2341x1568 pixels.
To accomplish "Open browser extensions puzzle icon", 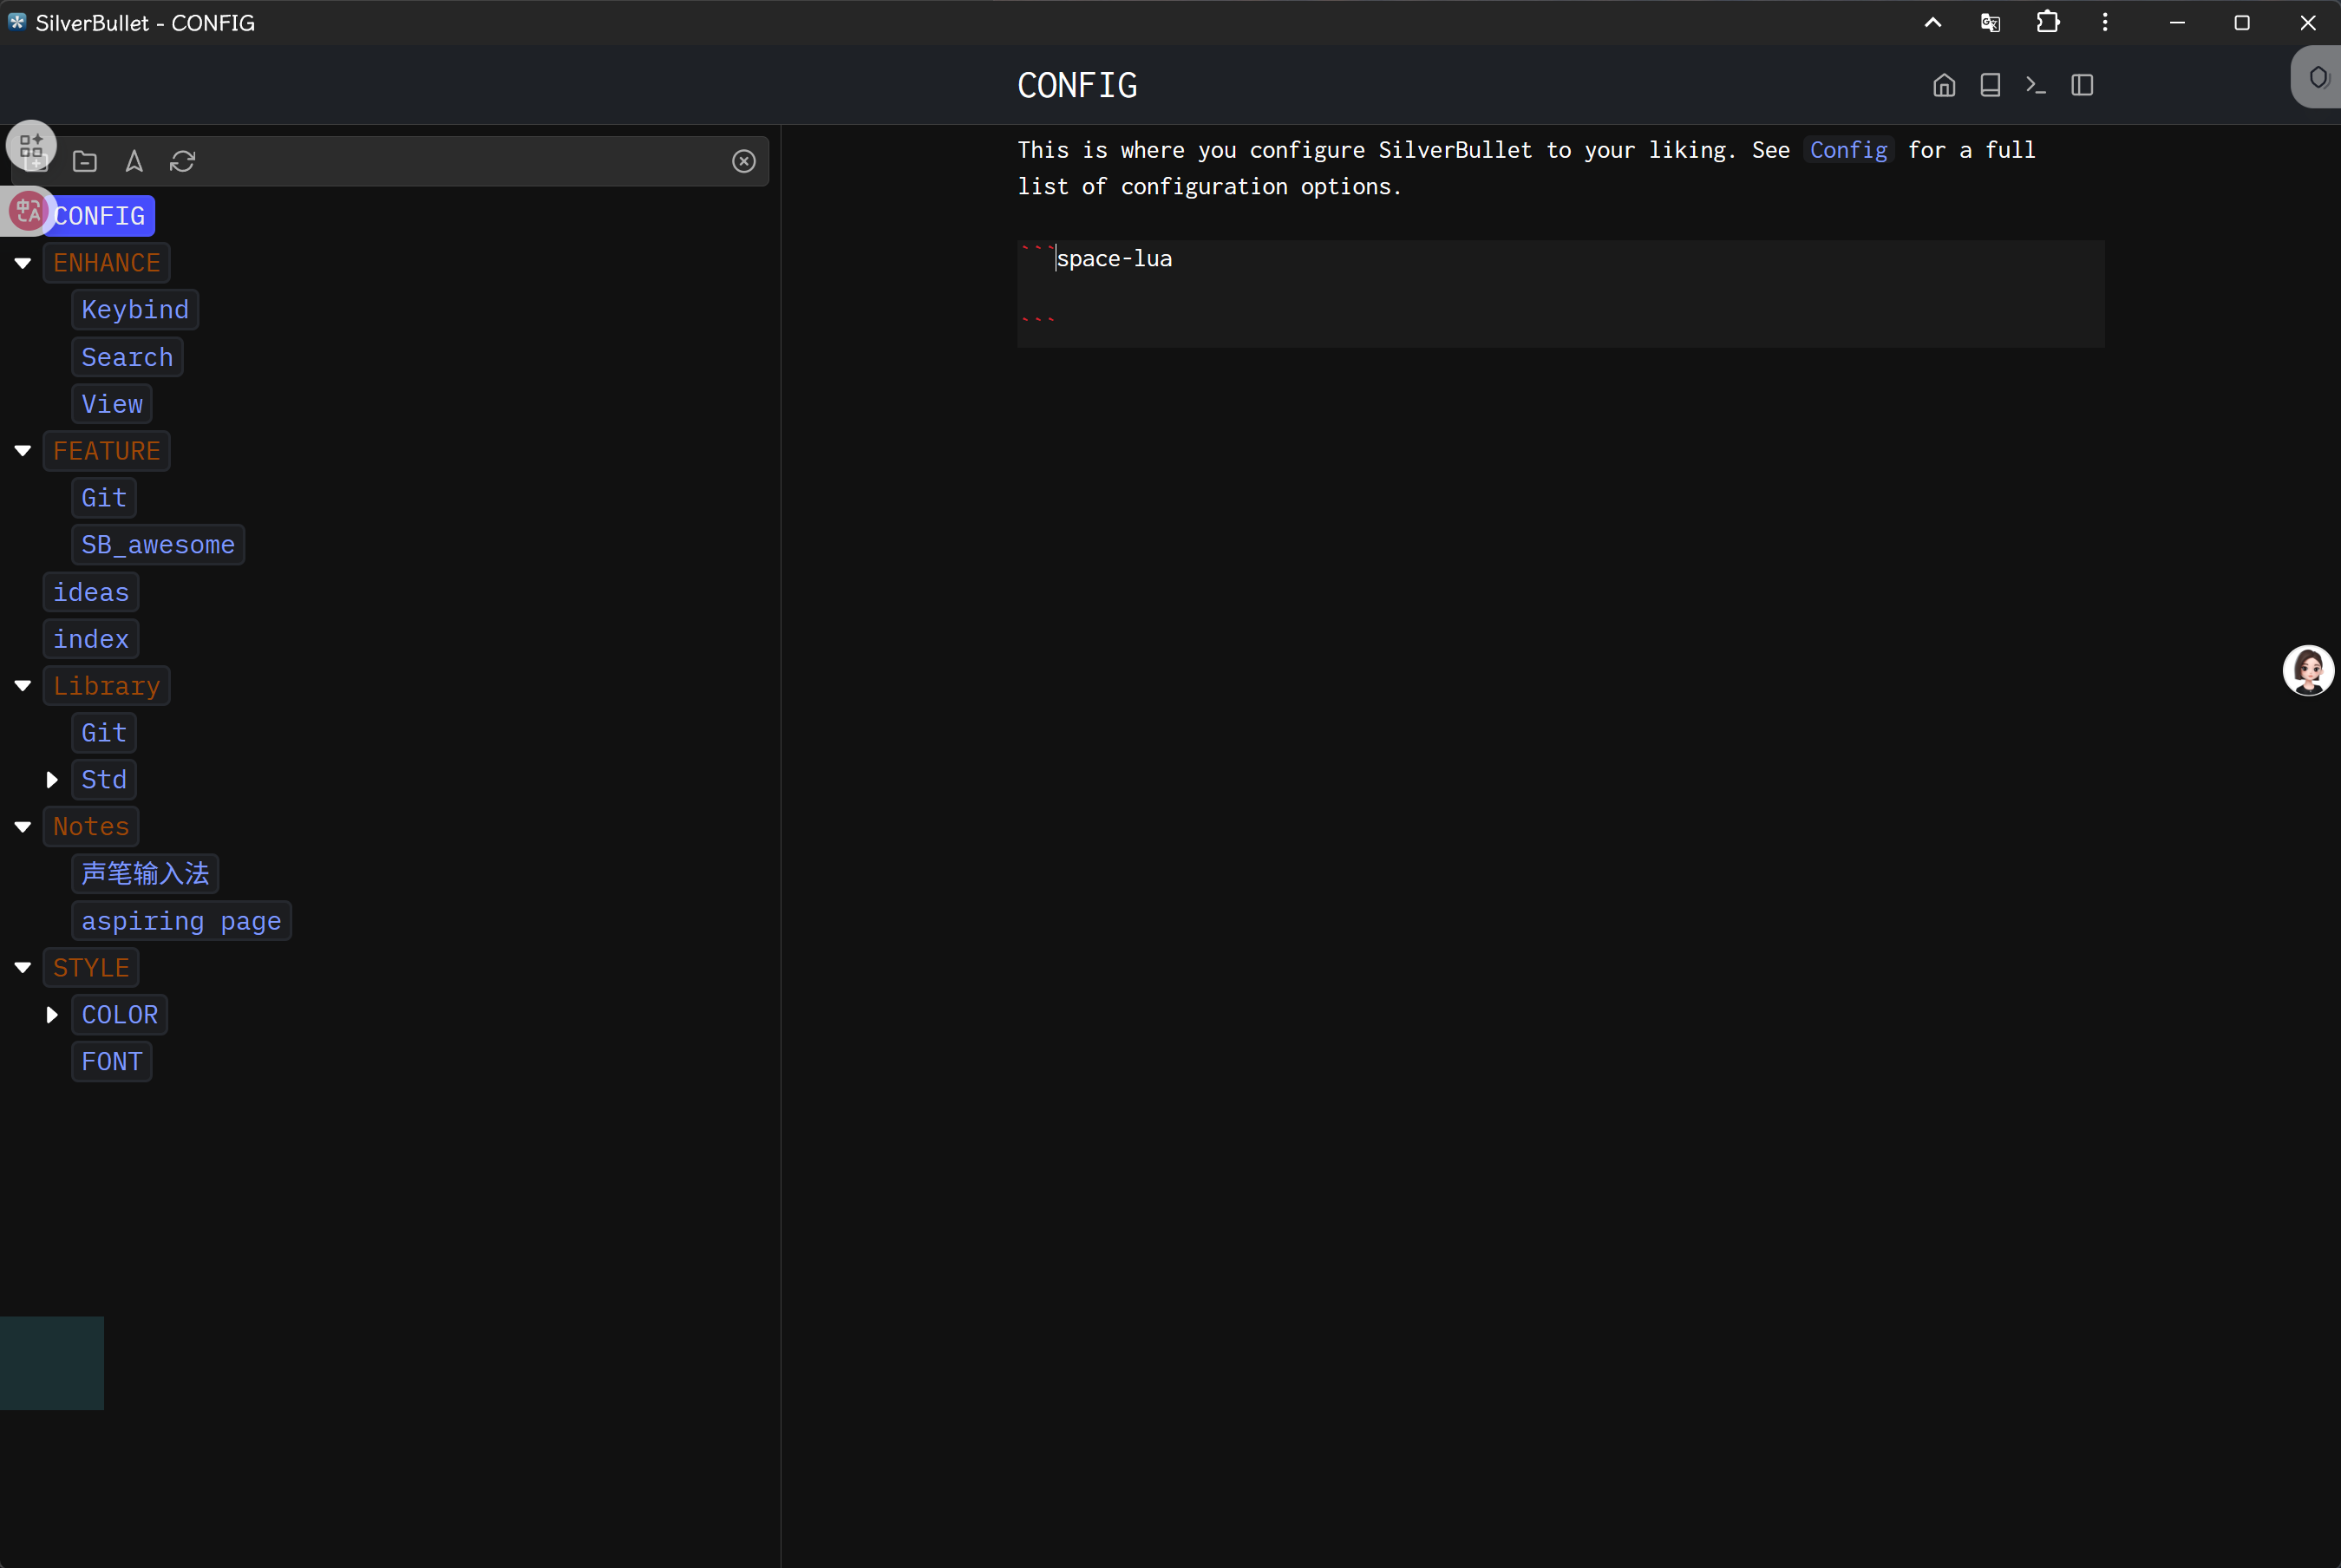I will (2047, 22).
